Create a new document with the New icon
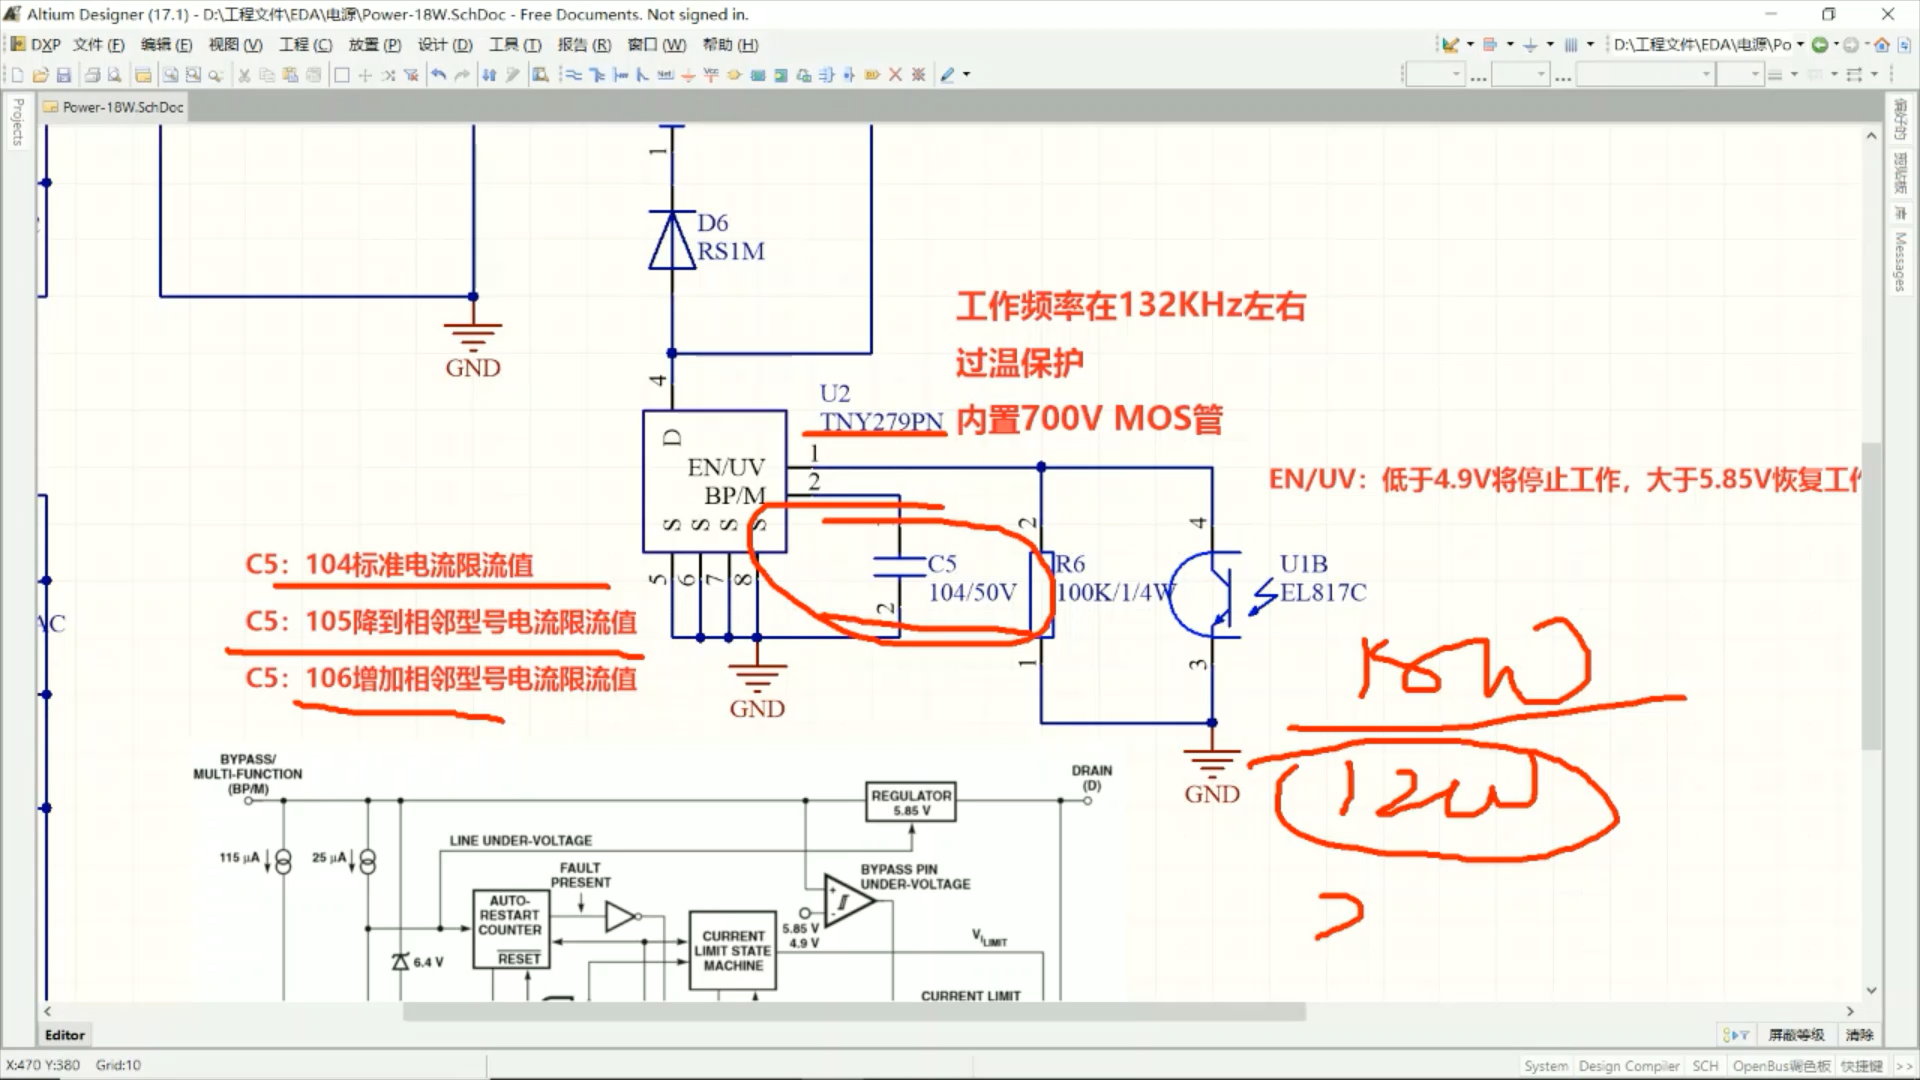Screen dimensions: 1920x1080 pos(17,75)
